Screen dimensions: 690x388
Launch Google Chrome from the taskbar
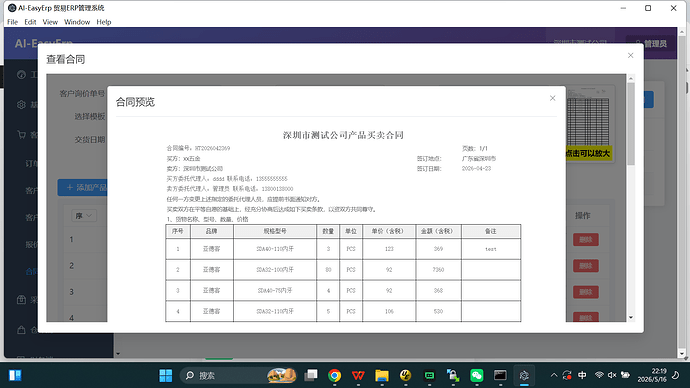(334, 375)
